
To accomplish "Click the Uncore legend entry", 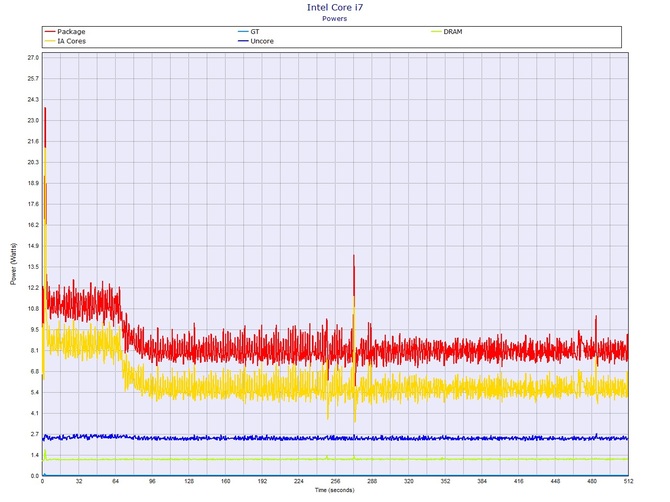I will 256,41.
